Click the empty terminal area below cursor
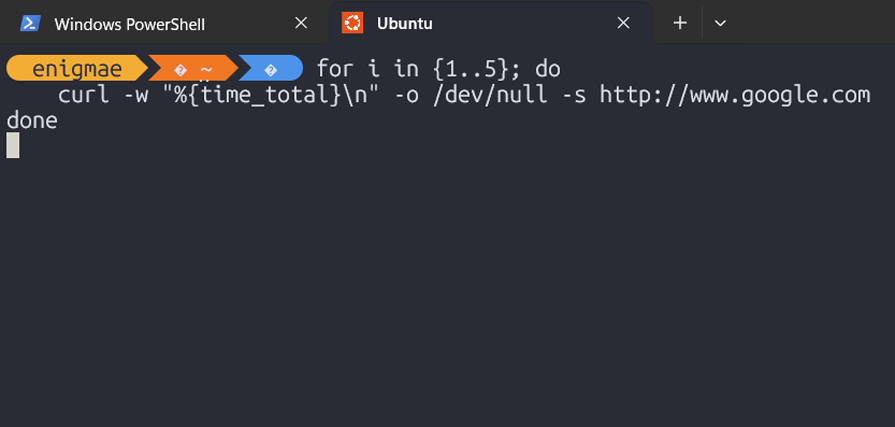The image size is (895, 427). click(448, 291)
